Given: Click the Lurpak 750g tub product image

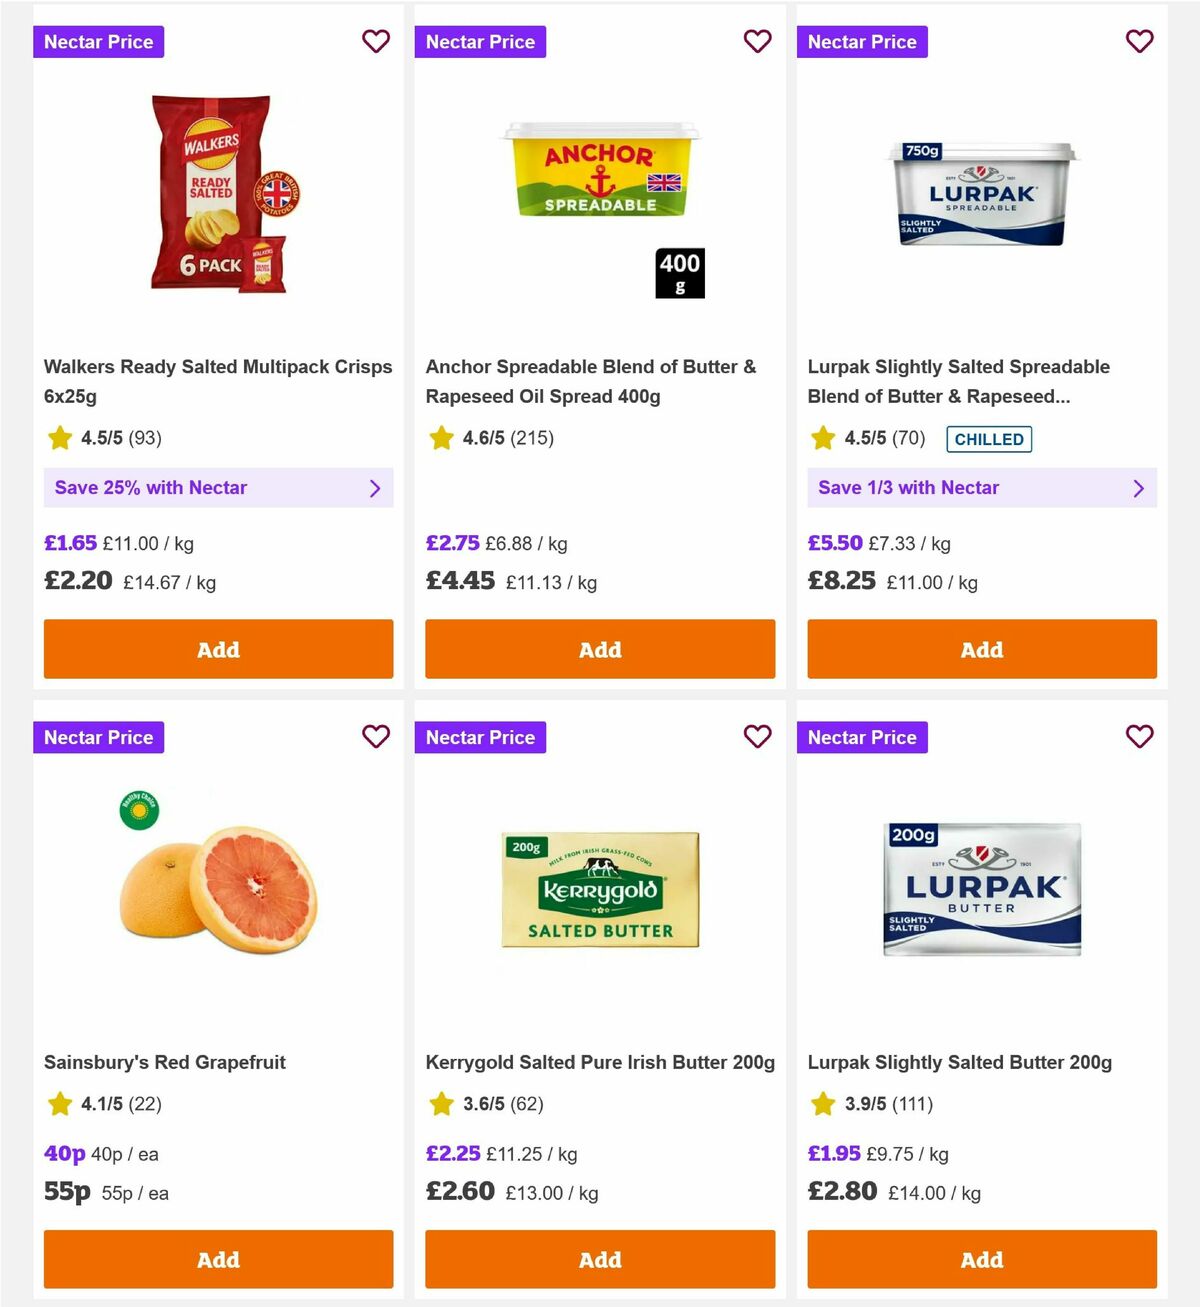Looking at the screenshot, I should 981,195.
